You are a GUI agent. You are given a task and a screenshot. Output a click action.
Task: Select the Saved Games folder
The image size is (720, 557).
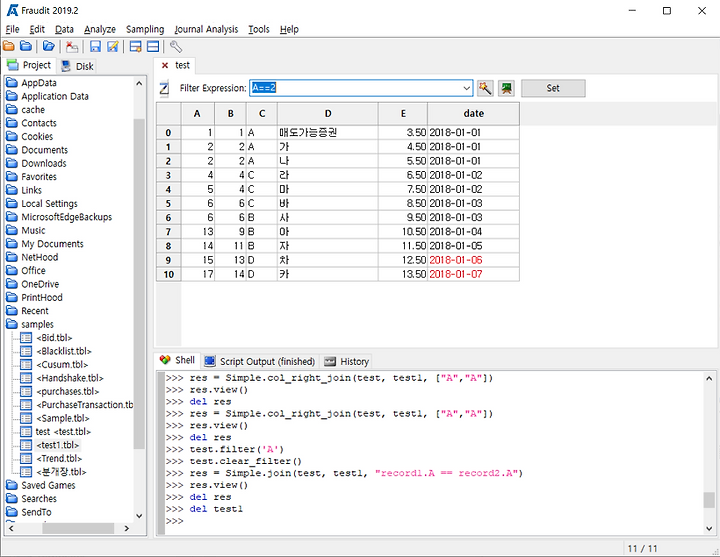coord(48,486)
